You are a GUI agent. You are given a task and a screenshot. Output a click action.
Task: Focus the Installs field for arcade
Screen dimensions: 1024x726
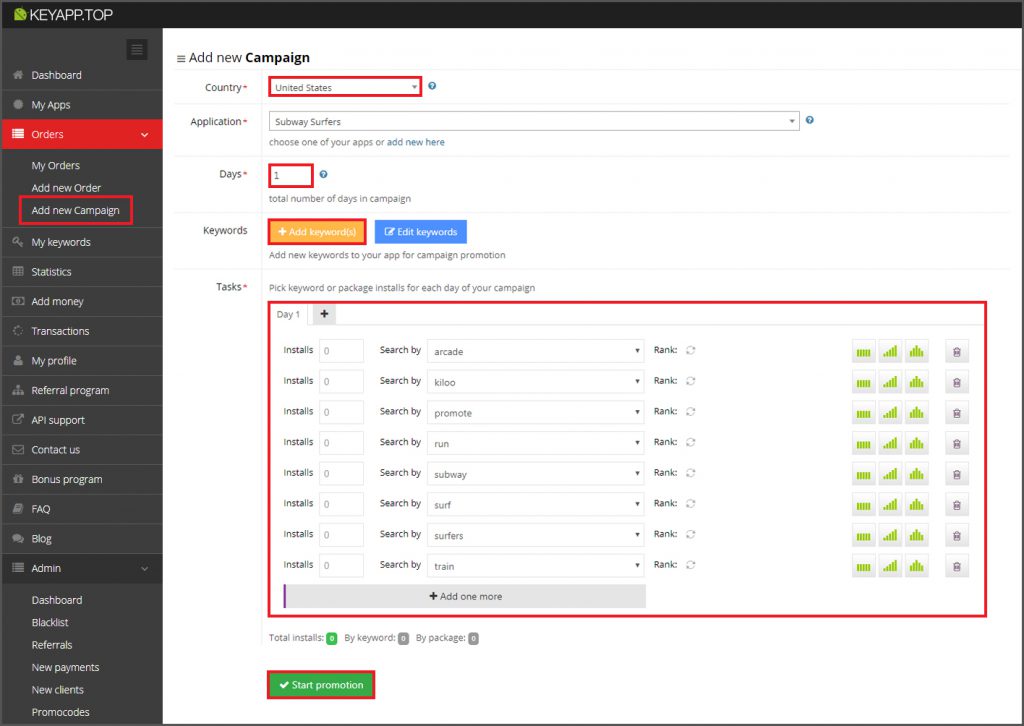click(341, 351)
